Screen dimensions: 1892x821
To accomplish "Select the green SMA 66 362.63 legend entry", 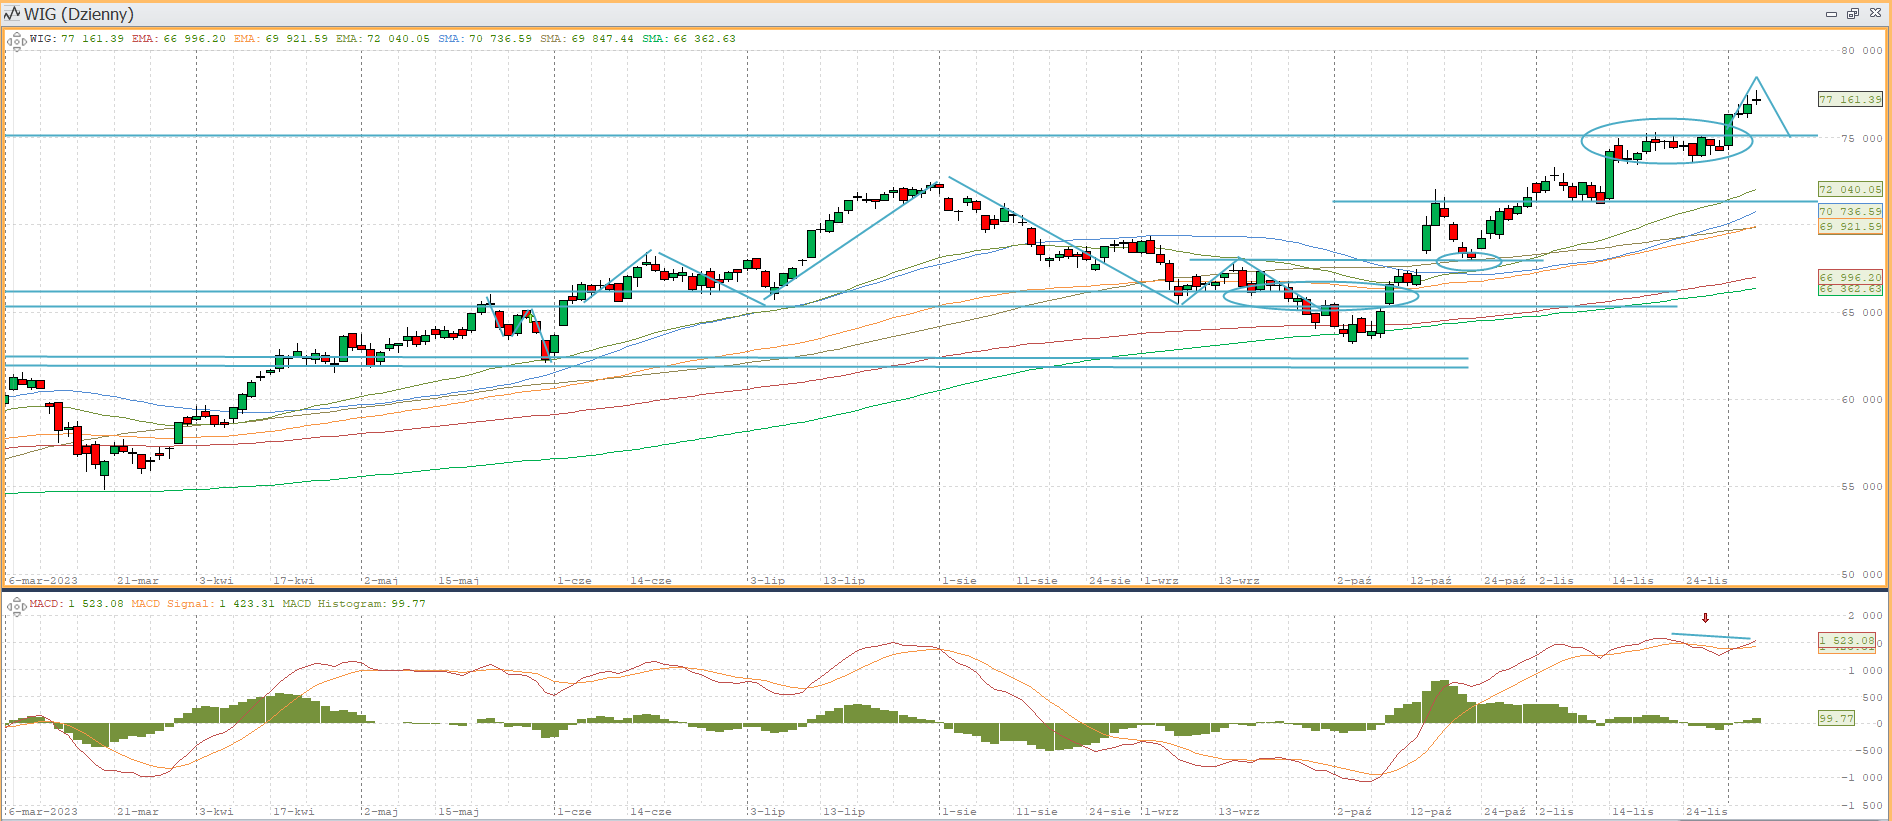I will pos(689,39).
